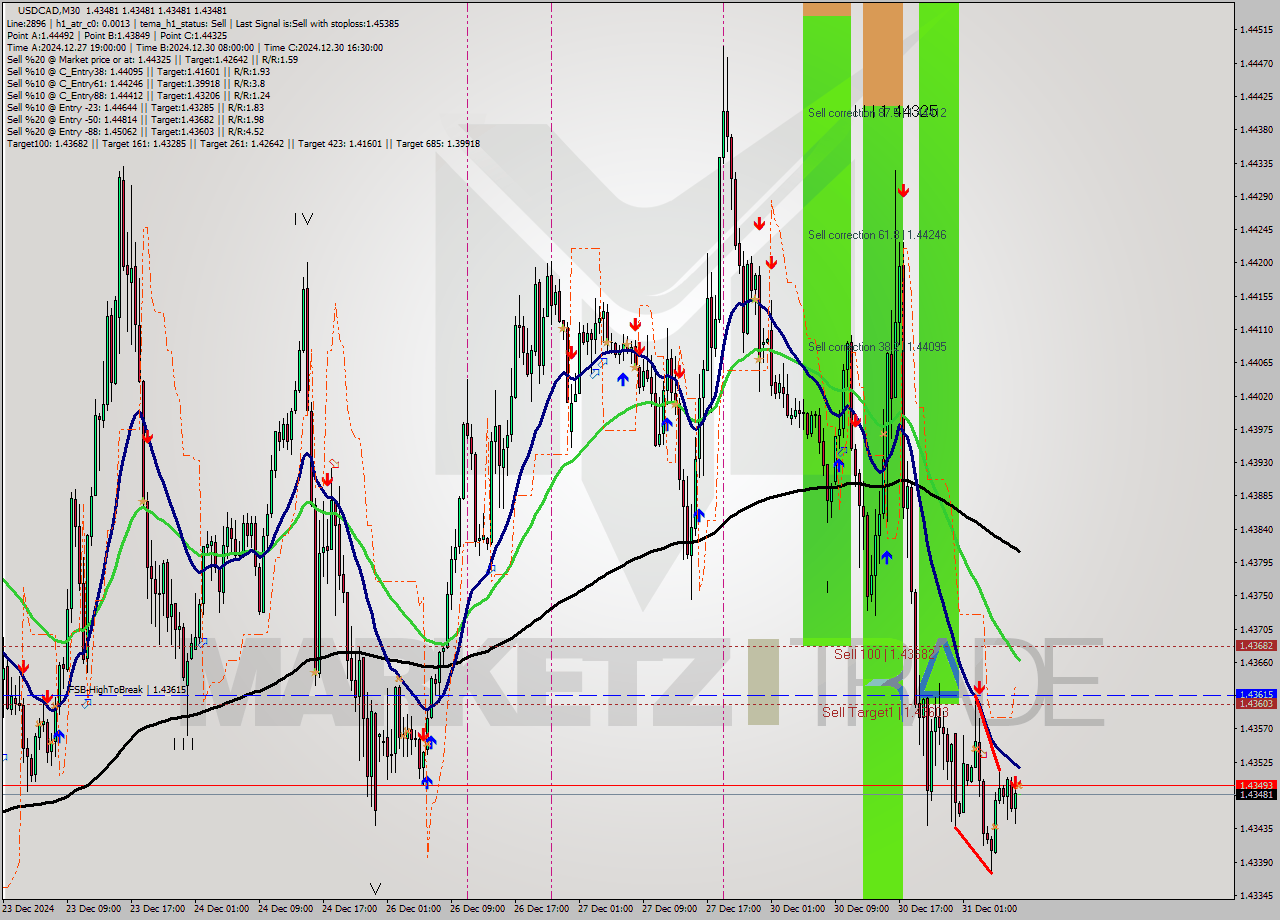Select the red 1.43603 price tag on the axis

pyautogui.click(x=1256, y=704)
